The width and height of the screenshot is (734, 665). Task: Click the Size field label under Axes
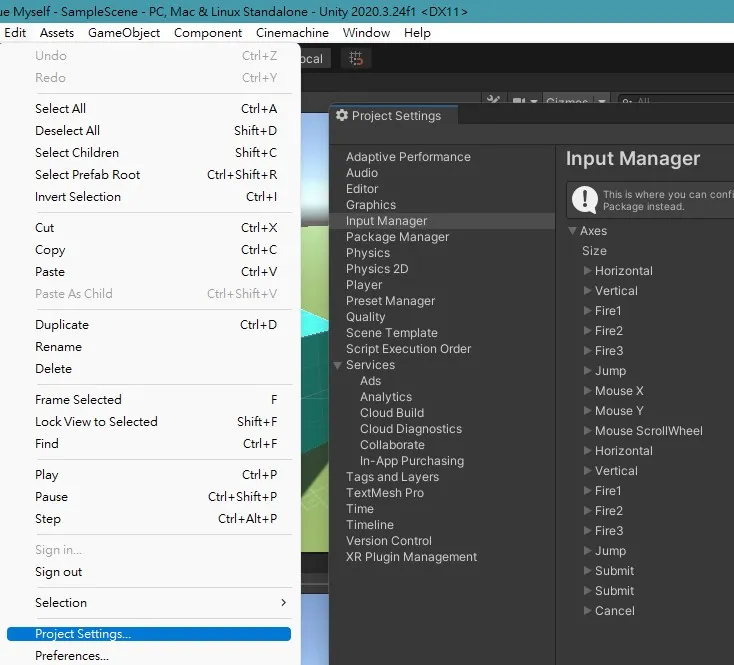pyautogui.click(x=594, y=250)
